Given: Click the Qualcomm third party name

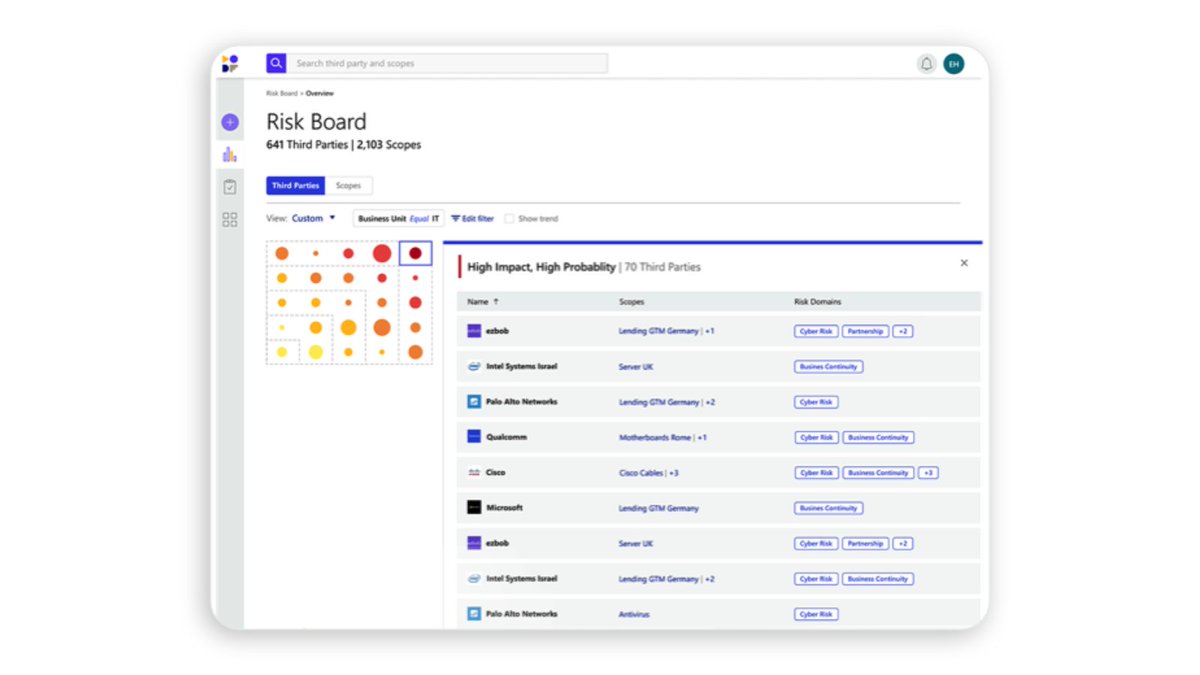Looking at the screenshot, I should pyautogui.click(x=507, y=437).
